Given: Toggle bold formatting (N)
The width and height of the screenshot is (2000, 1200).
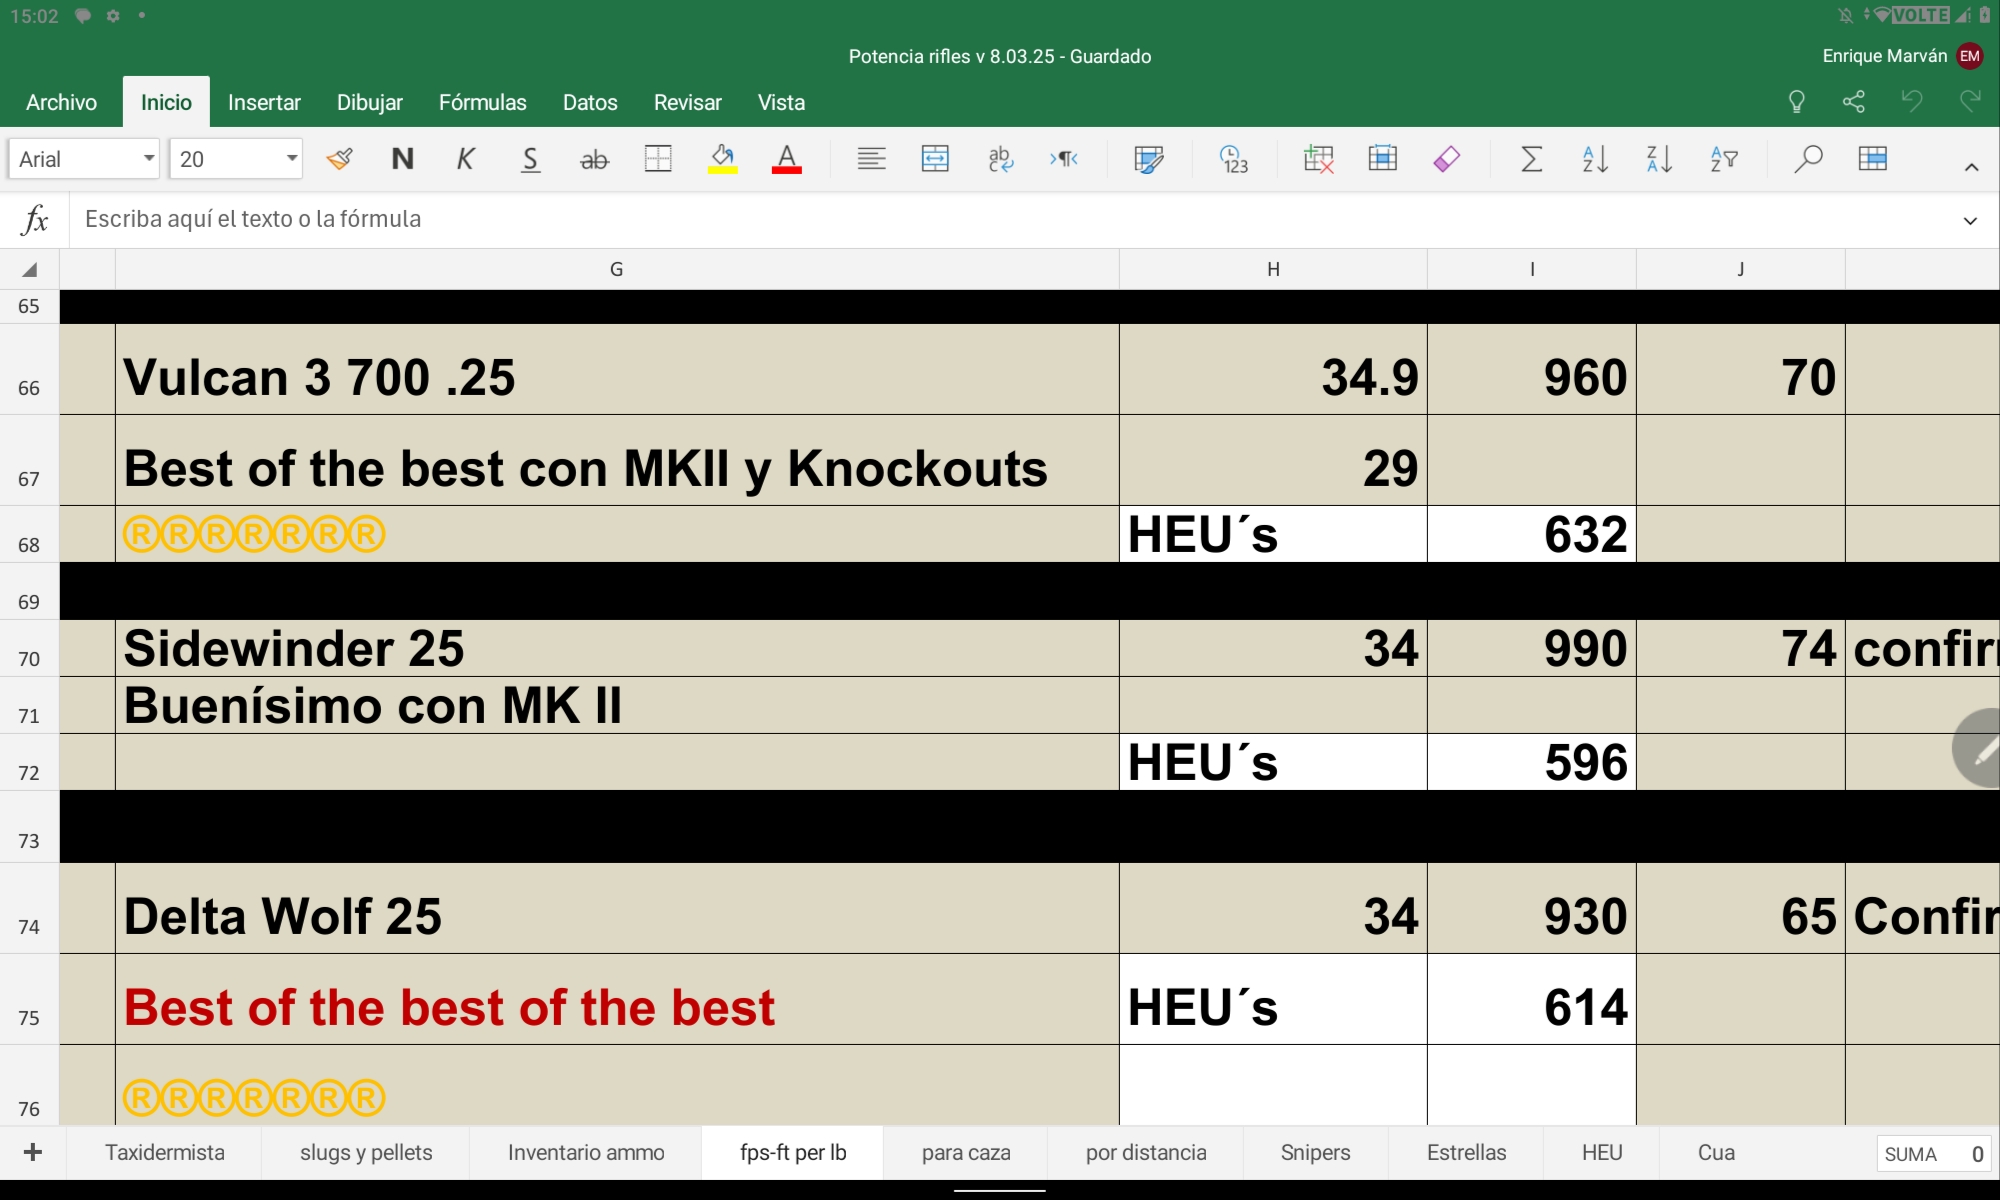Looking at the screenshot, I should 402,159.
